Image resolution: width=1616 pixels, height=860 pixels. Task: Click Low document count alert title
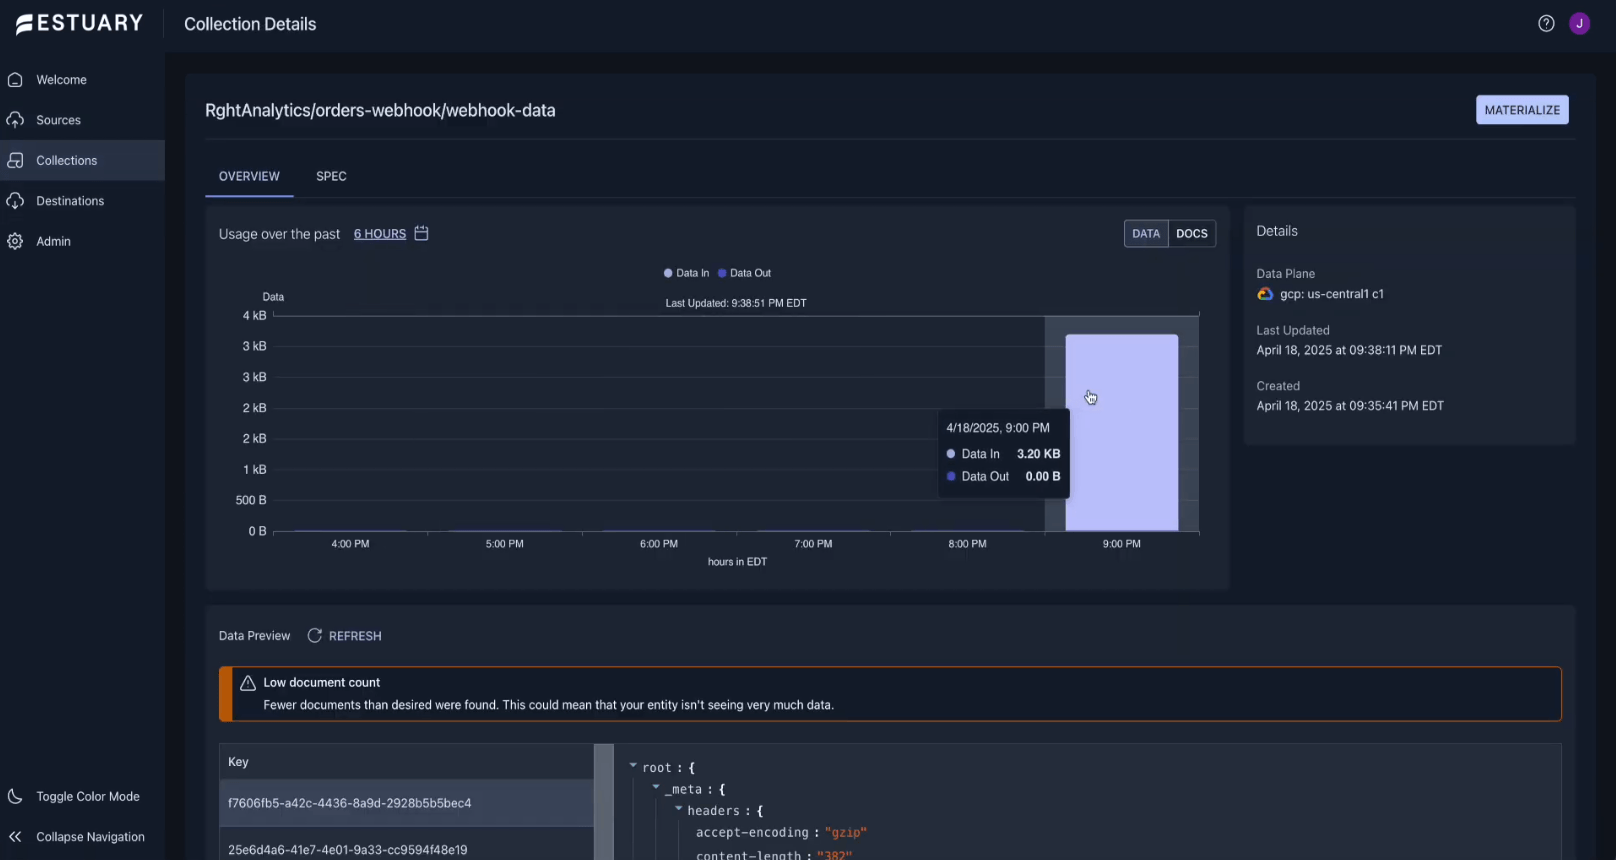(322, 683)
